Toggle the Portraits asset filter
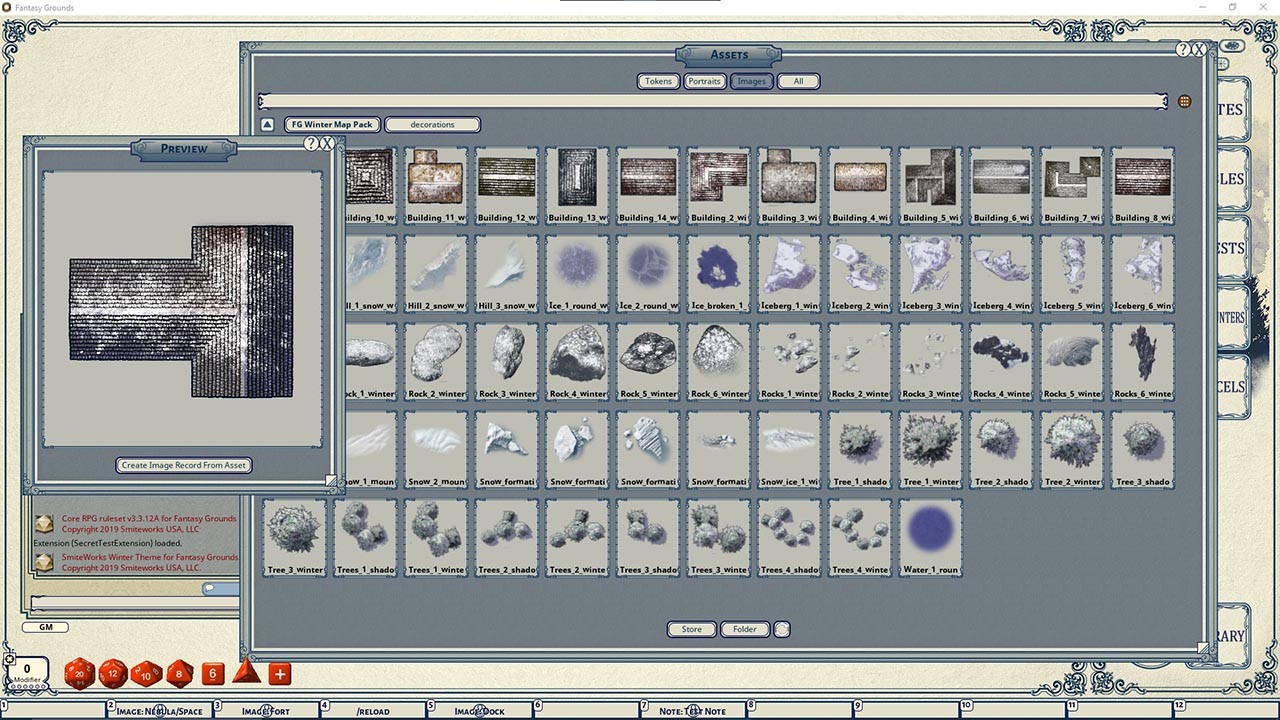The image size is (1280, 720). [704, 81]
